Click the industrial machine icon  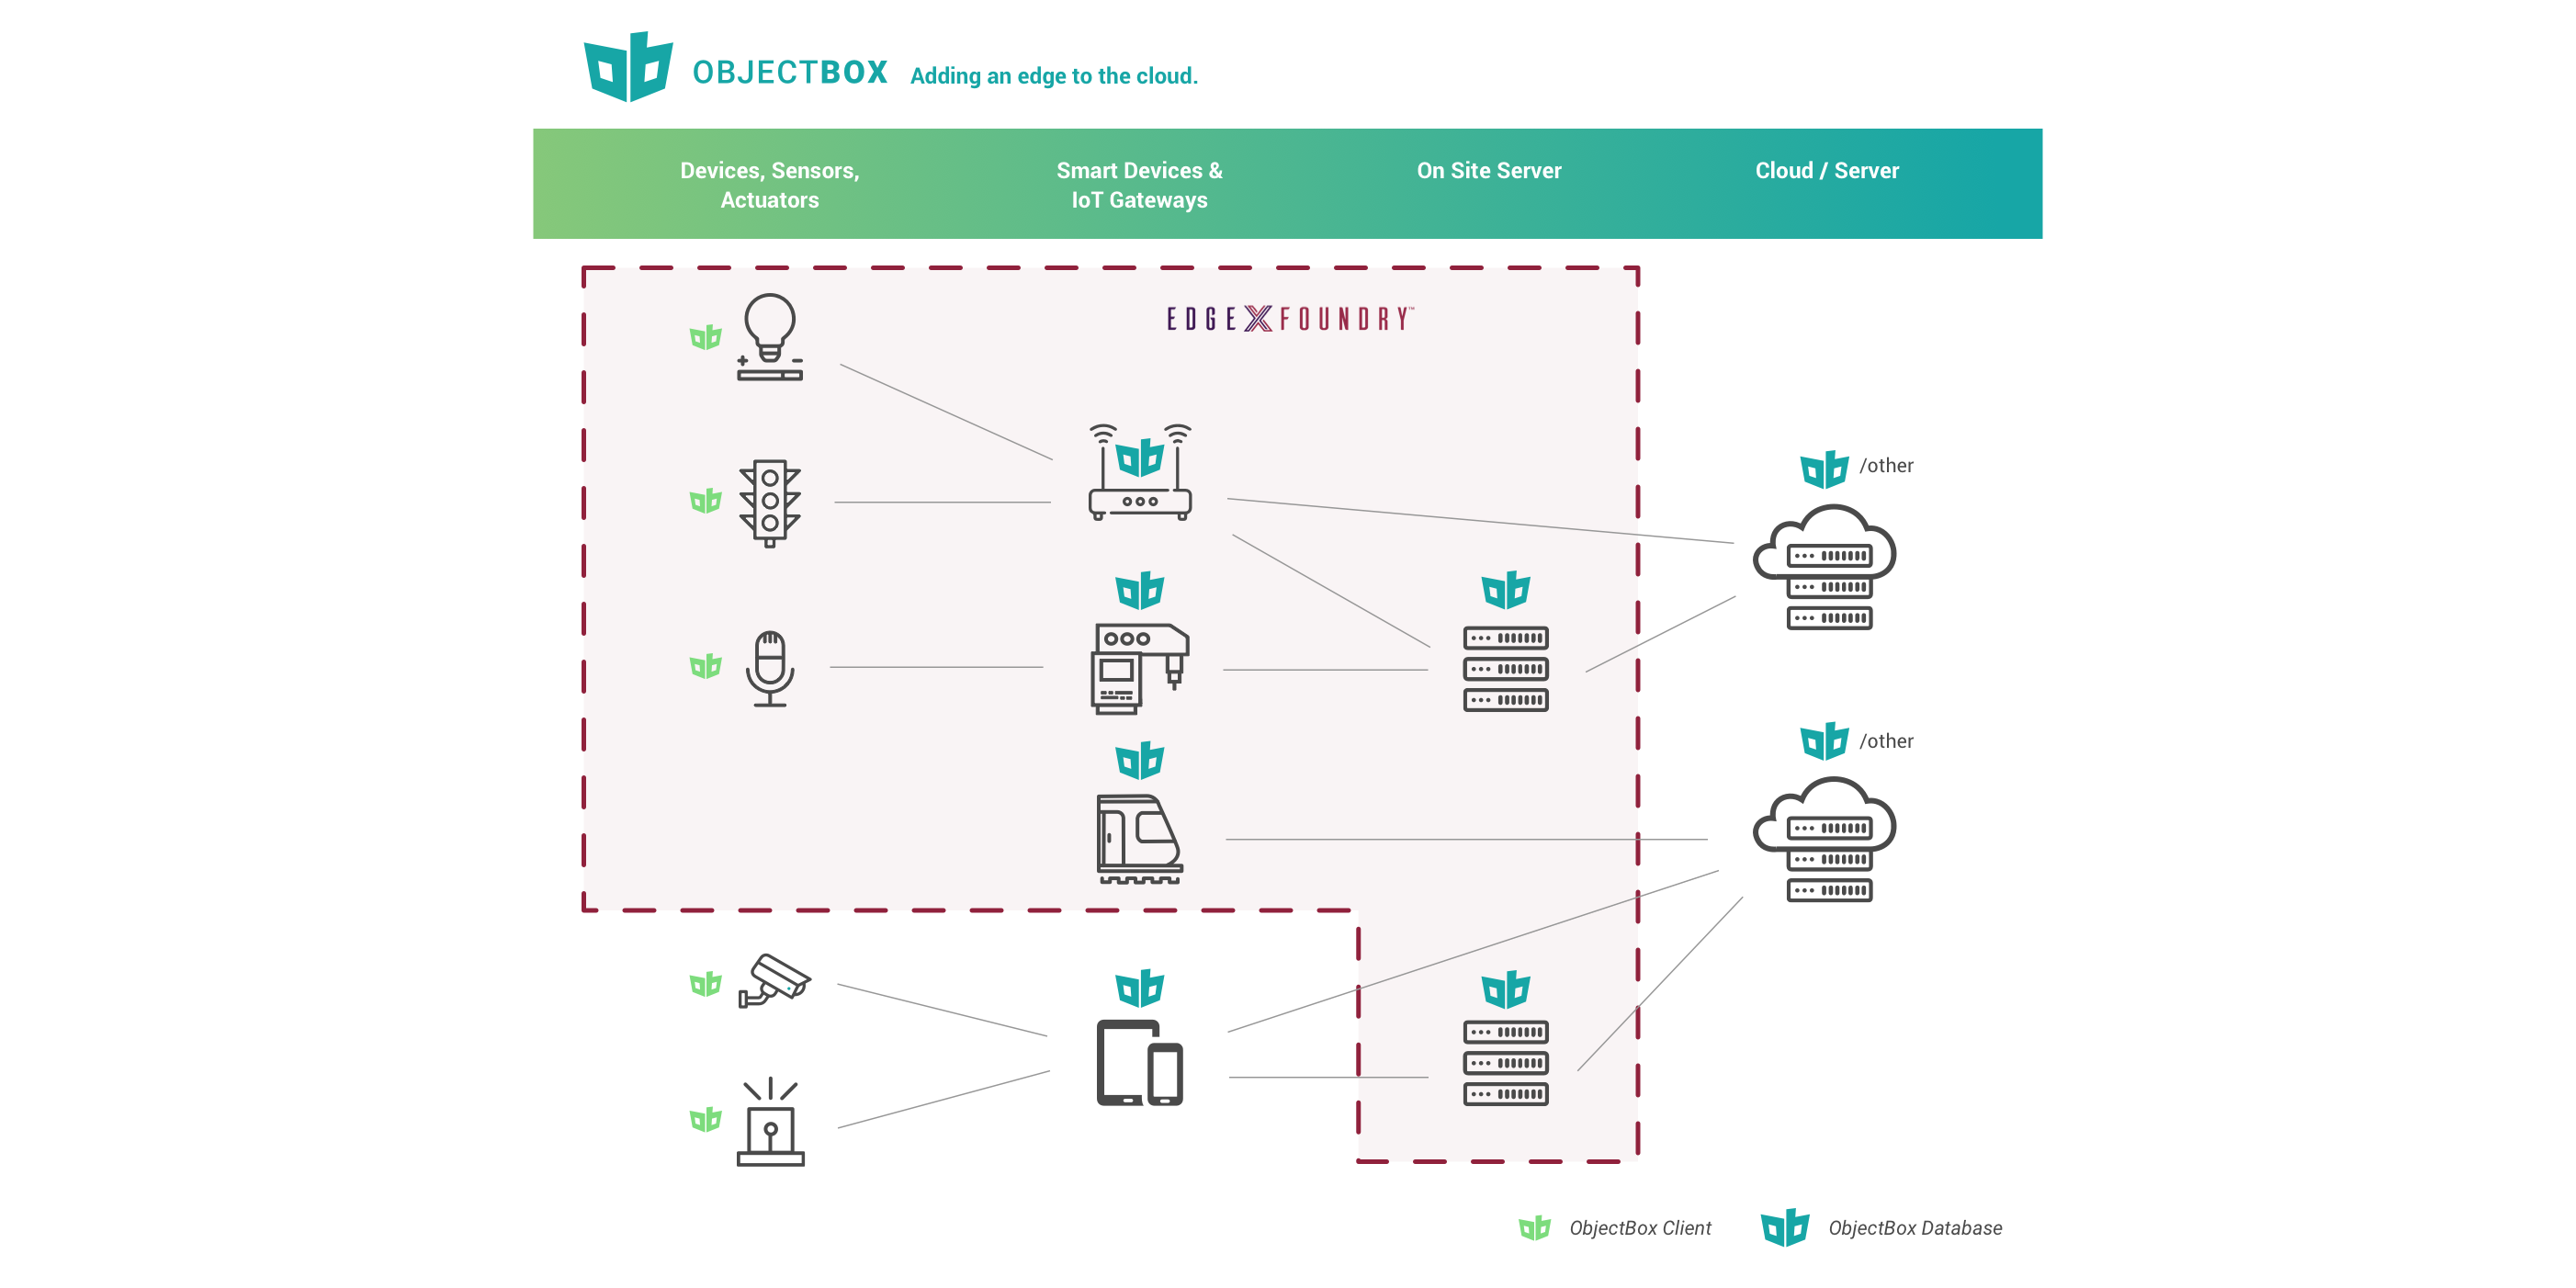click(1140, 668)
